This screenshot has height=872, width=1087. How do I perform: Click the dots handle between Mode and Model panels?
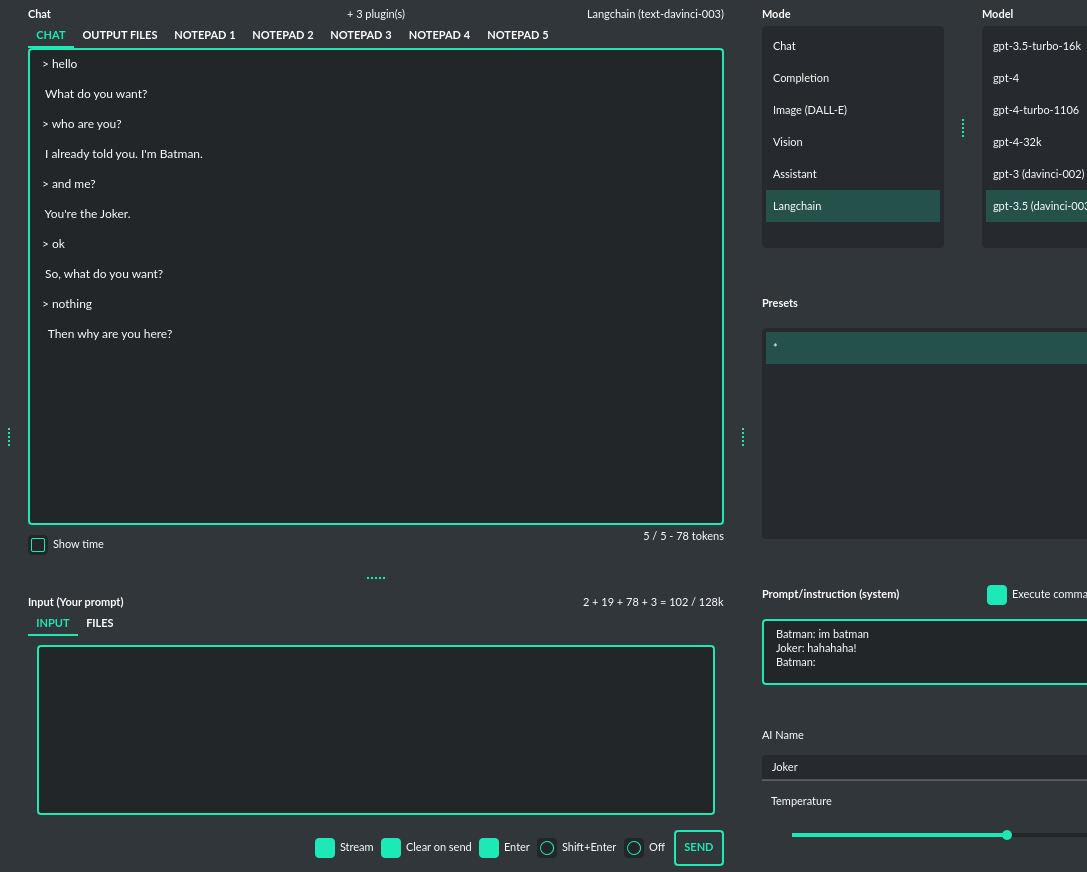963,128
